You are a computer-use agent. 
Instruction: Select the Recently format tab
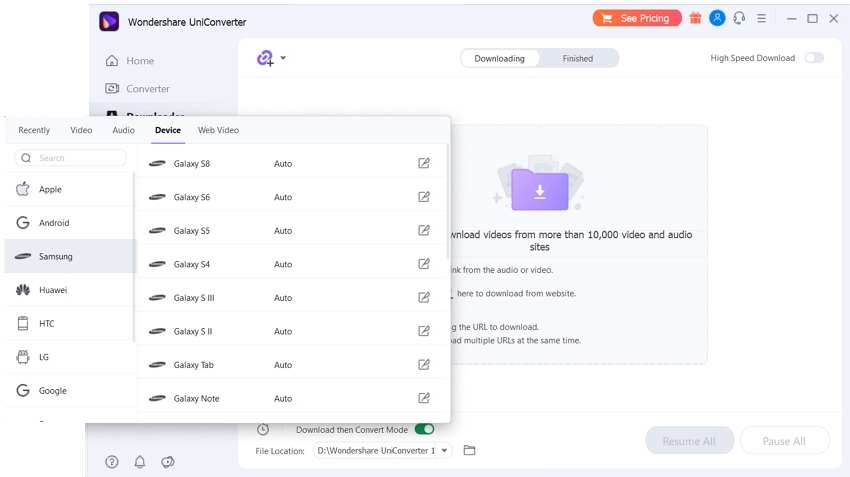point(34,130)
